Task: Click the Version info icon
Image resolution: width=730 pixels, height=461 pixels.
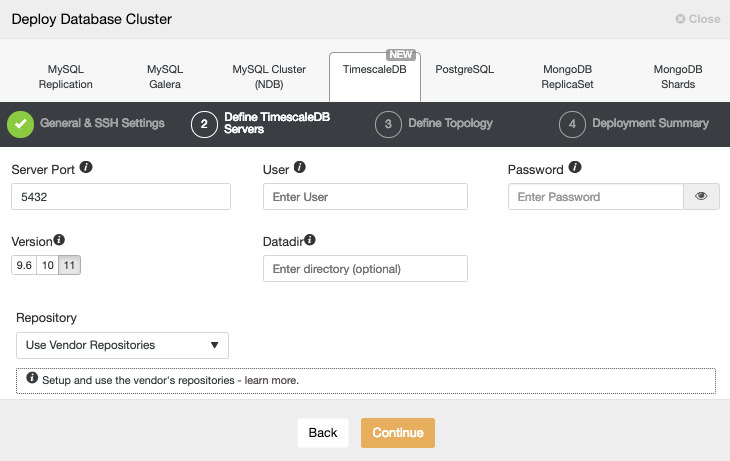Action: 59,240
